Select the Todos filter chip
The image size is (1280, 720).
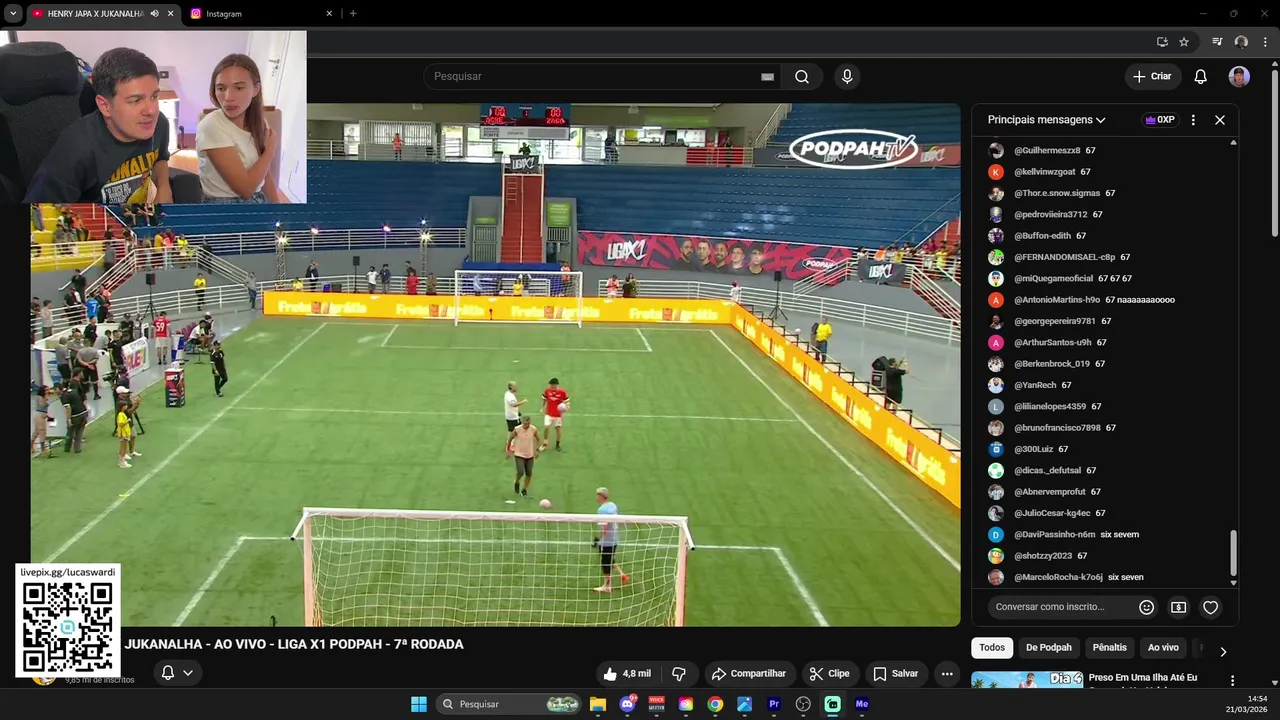point(992,648)
